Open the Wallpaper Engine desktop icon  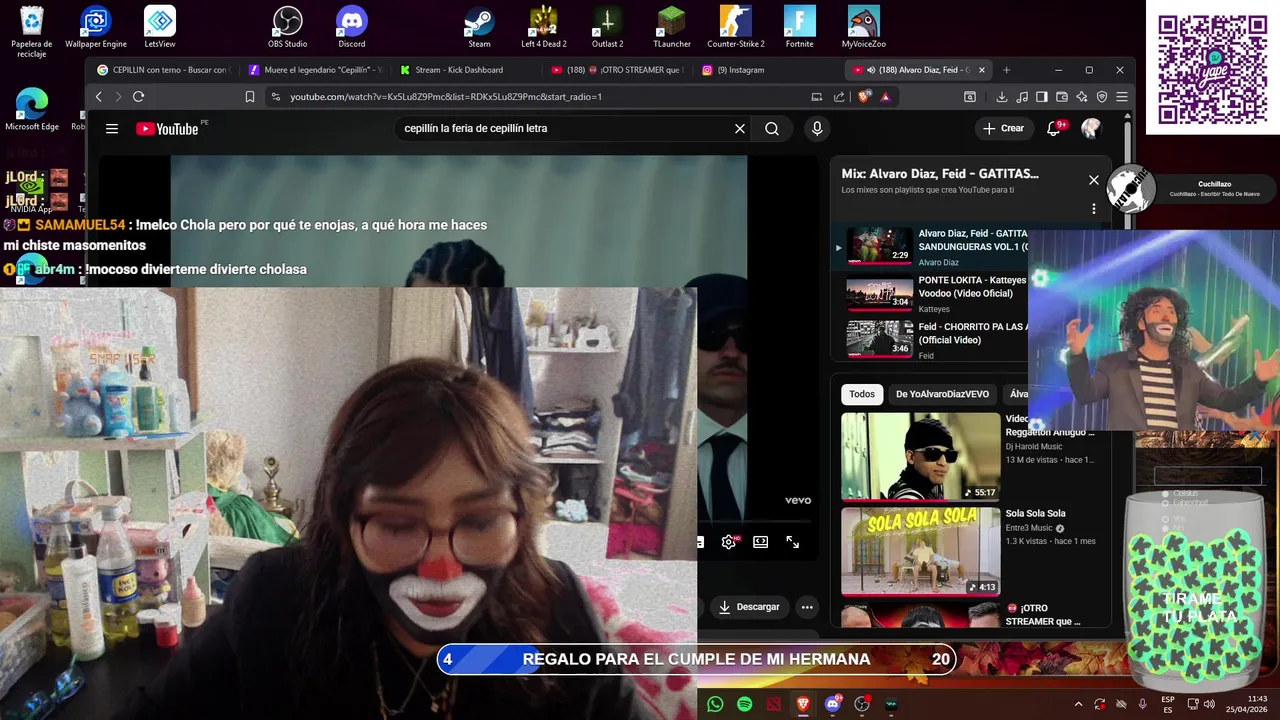pyautogui.click(x=96, y=27)
